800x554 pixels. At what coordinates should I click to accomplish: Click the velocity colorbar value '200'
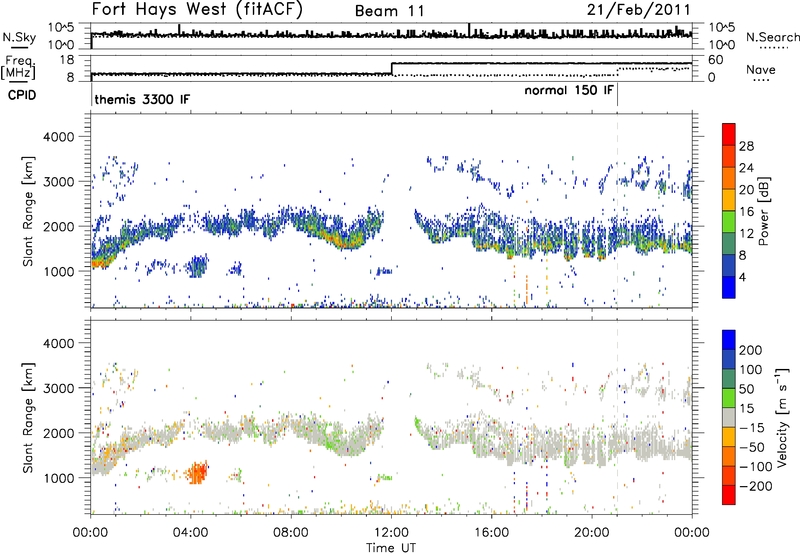(751, 350)
